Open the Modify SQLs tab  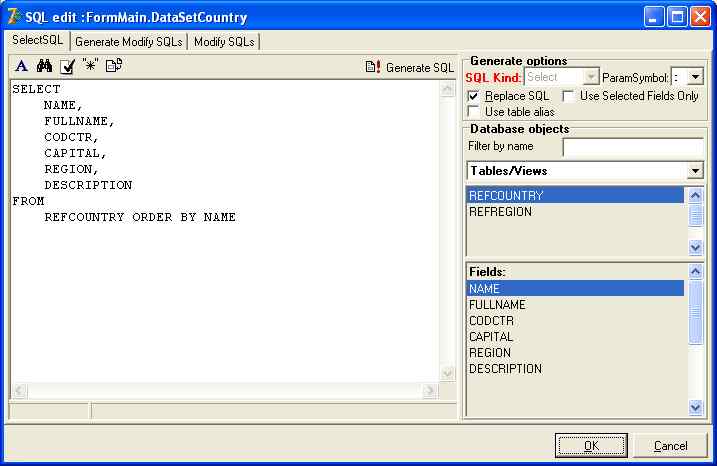224,42
